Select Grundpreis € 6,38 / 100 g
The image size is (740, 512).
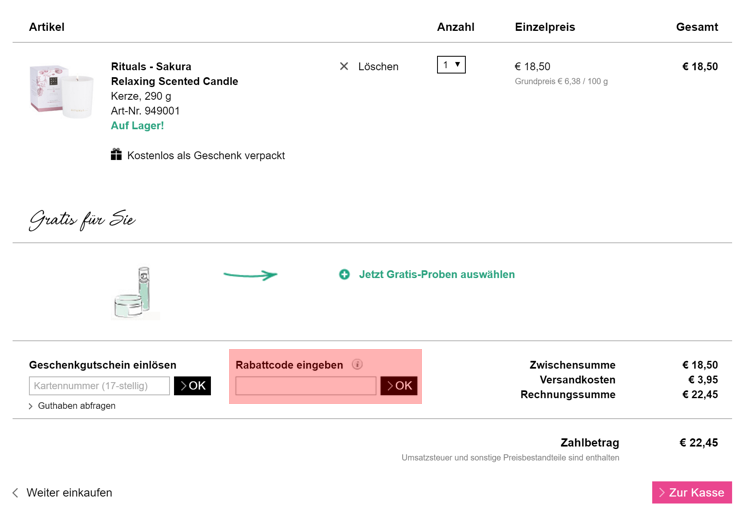pos(561,81)
